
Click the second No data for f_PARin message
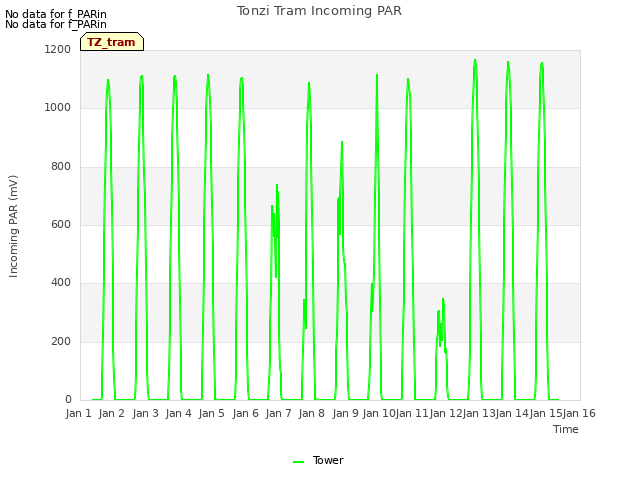click(x=56, y=24)
